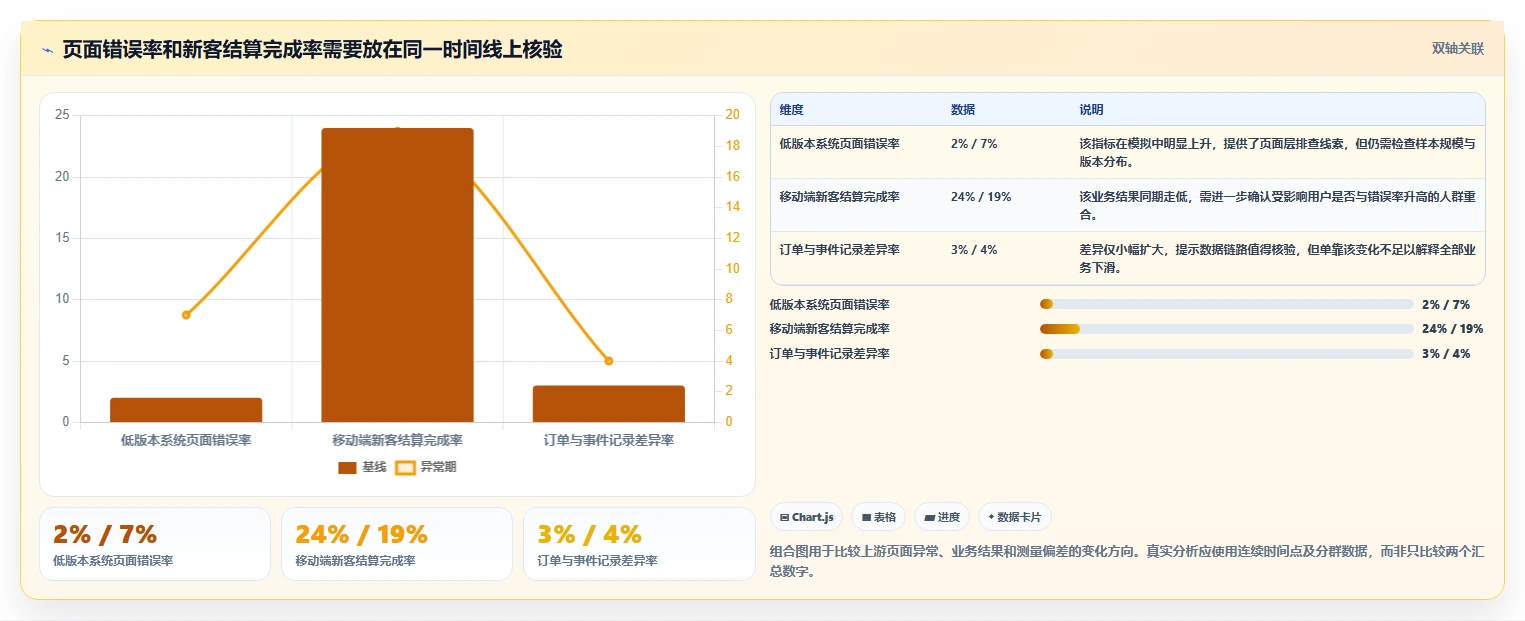This screenshot has width=1525, height=621.
Task: Click the 说明 table column header
Action: [1091, 110]
